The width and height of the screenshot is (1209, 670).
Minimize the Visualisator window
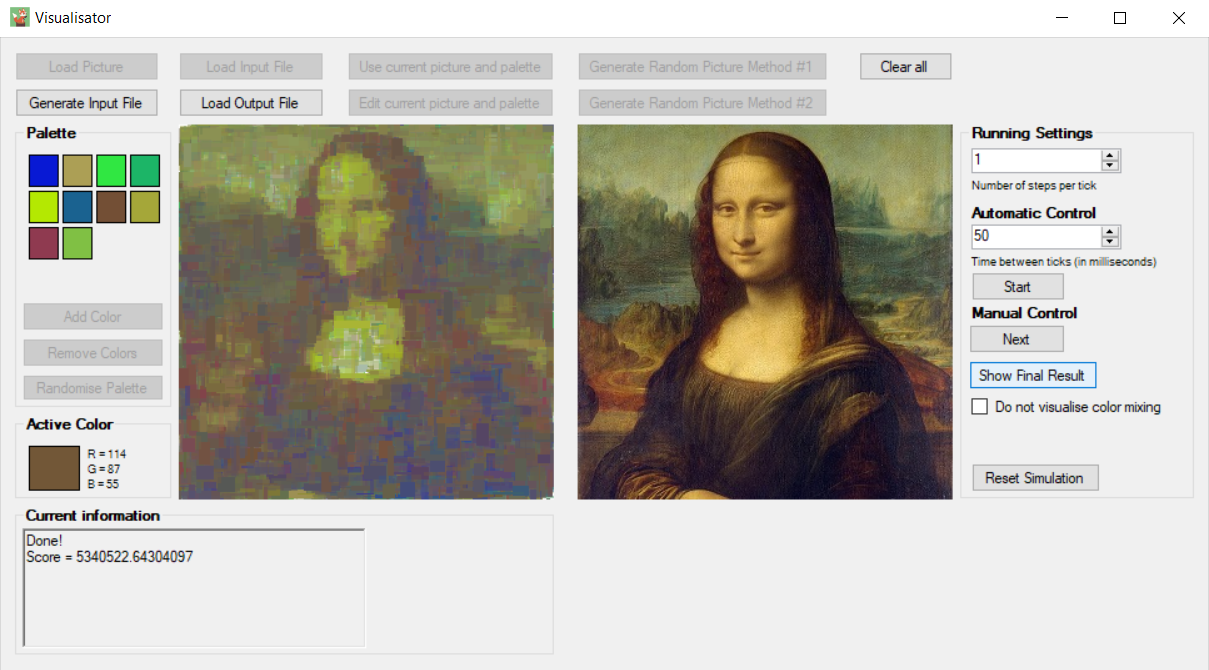click(1062, 18)
